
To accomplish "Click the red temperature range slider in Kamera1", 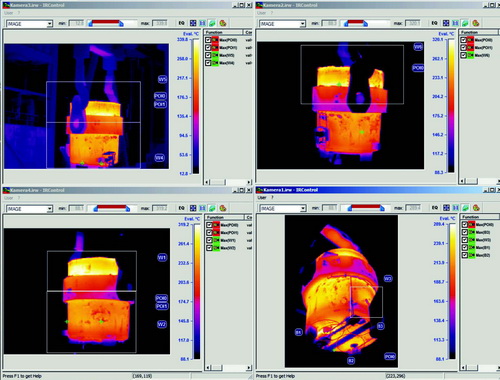I will (x=366, y=207).
